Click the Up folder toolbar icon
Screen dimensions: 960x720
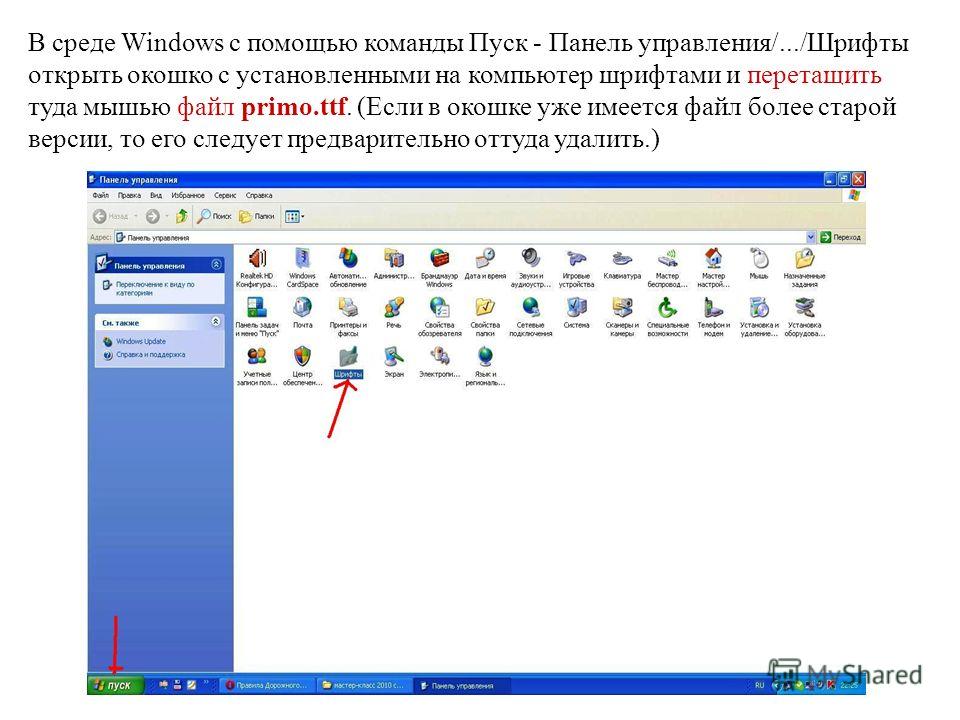click(x=181, y=216)
